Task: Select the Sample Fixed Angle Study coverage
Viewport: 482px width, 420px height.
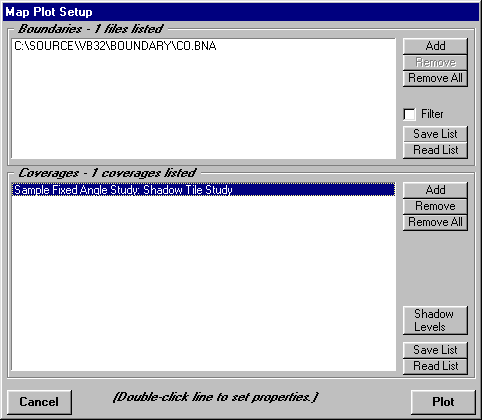Action: click(x=203, y=190)
